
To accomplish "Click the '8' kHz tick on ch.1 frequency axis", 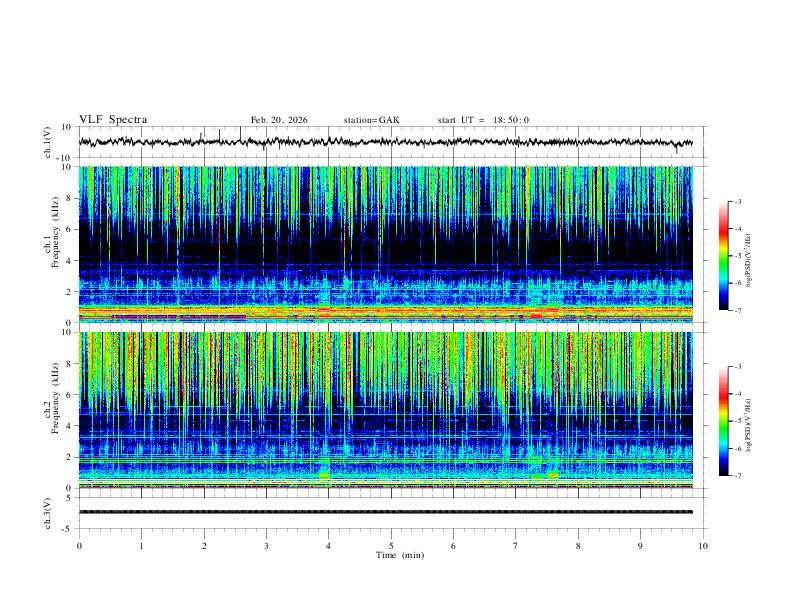I will coord(70,198).
